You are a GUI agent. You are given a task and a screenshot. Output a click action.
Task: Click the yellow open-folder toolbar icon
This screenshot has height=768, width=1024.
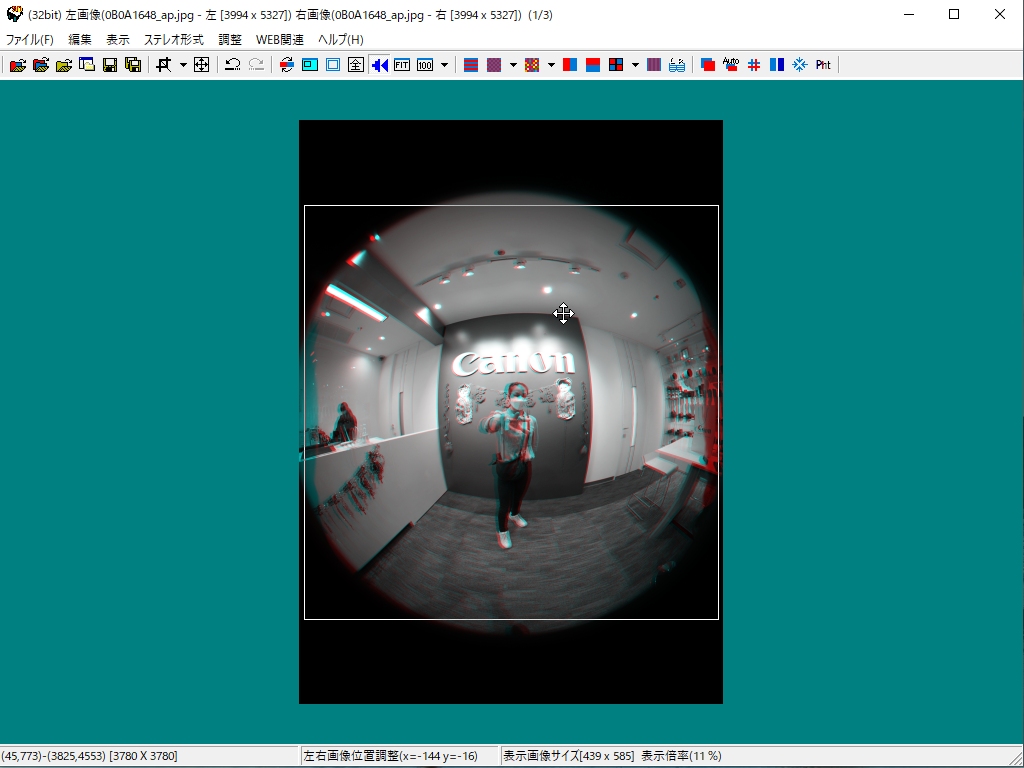click(x=63, y=65)
